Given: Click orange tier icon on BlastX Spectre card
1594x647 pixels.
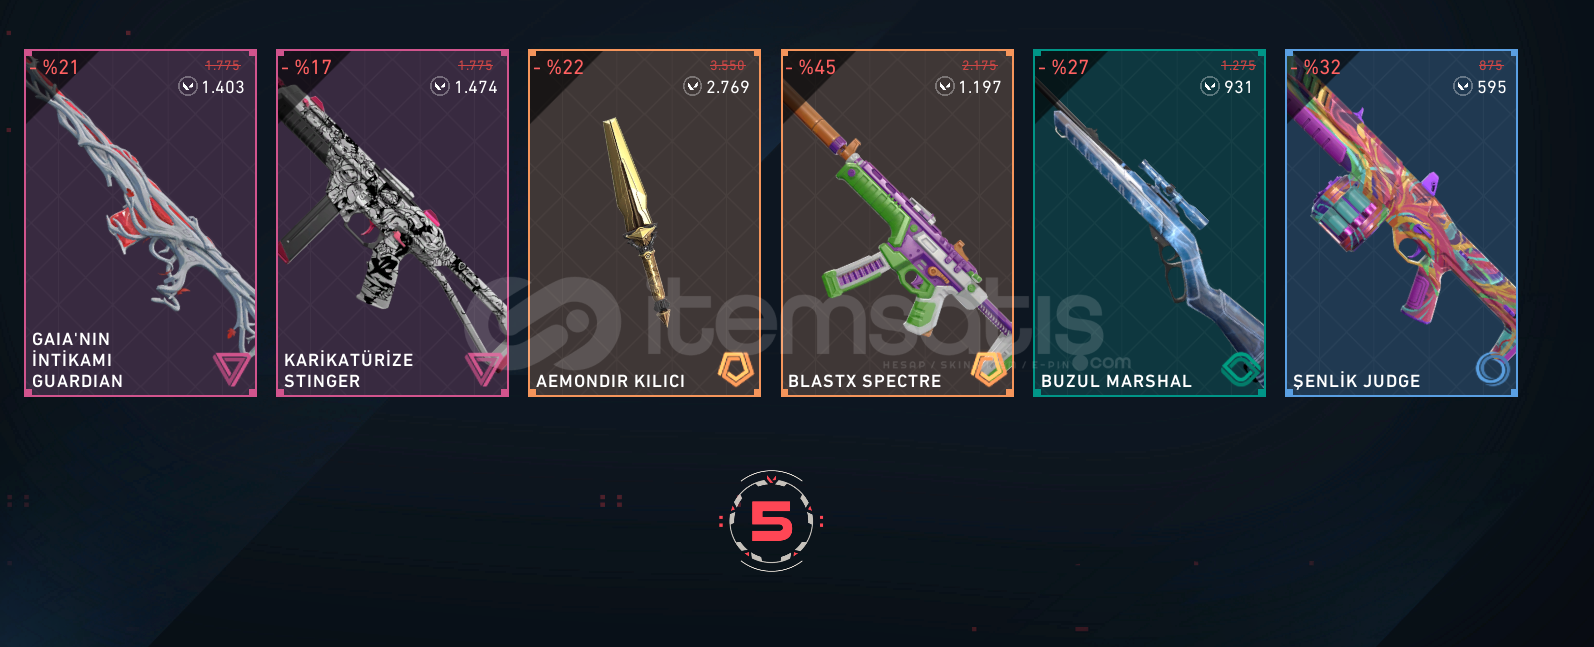Looking at the screenshot, I should [989, 369].
